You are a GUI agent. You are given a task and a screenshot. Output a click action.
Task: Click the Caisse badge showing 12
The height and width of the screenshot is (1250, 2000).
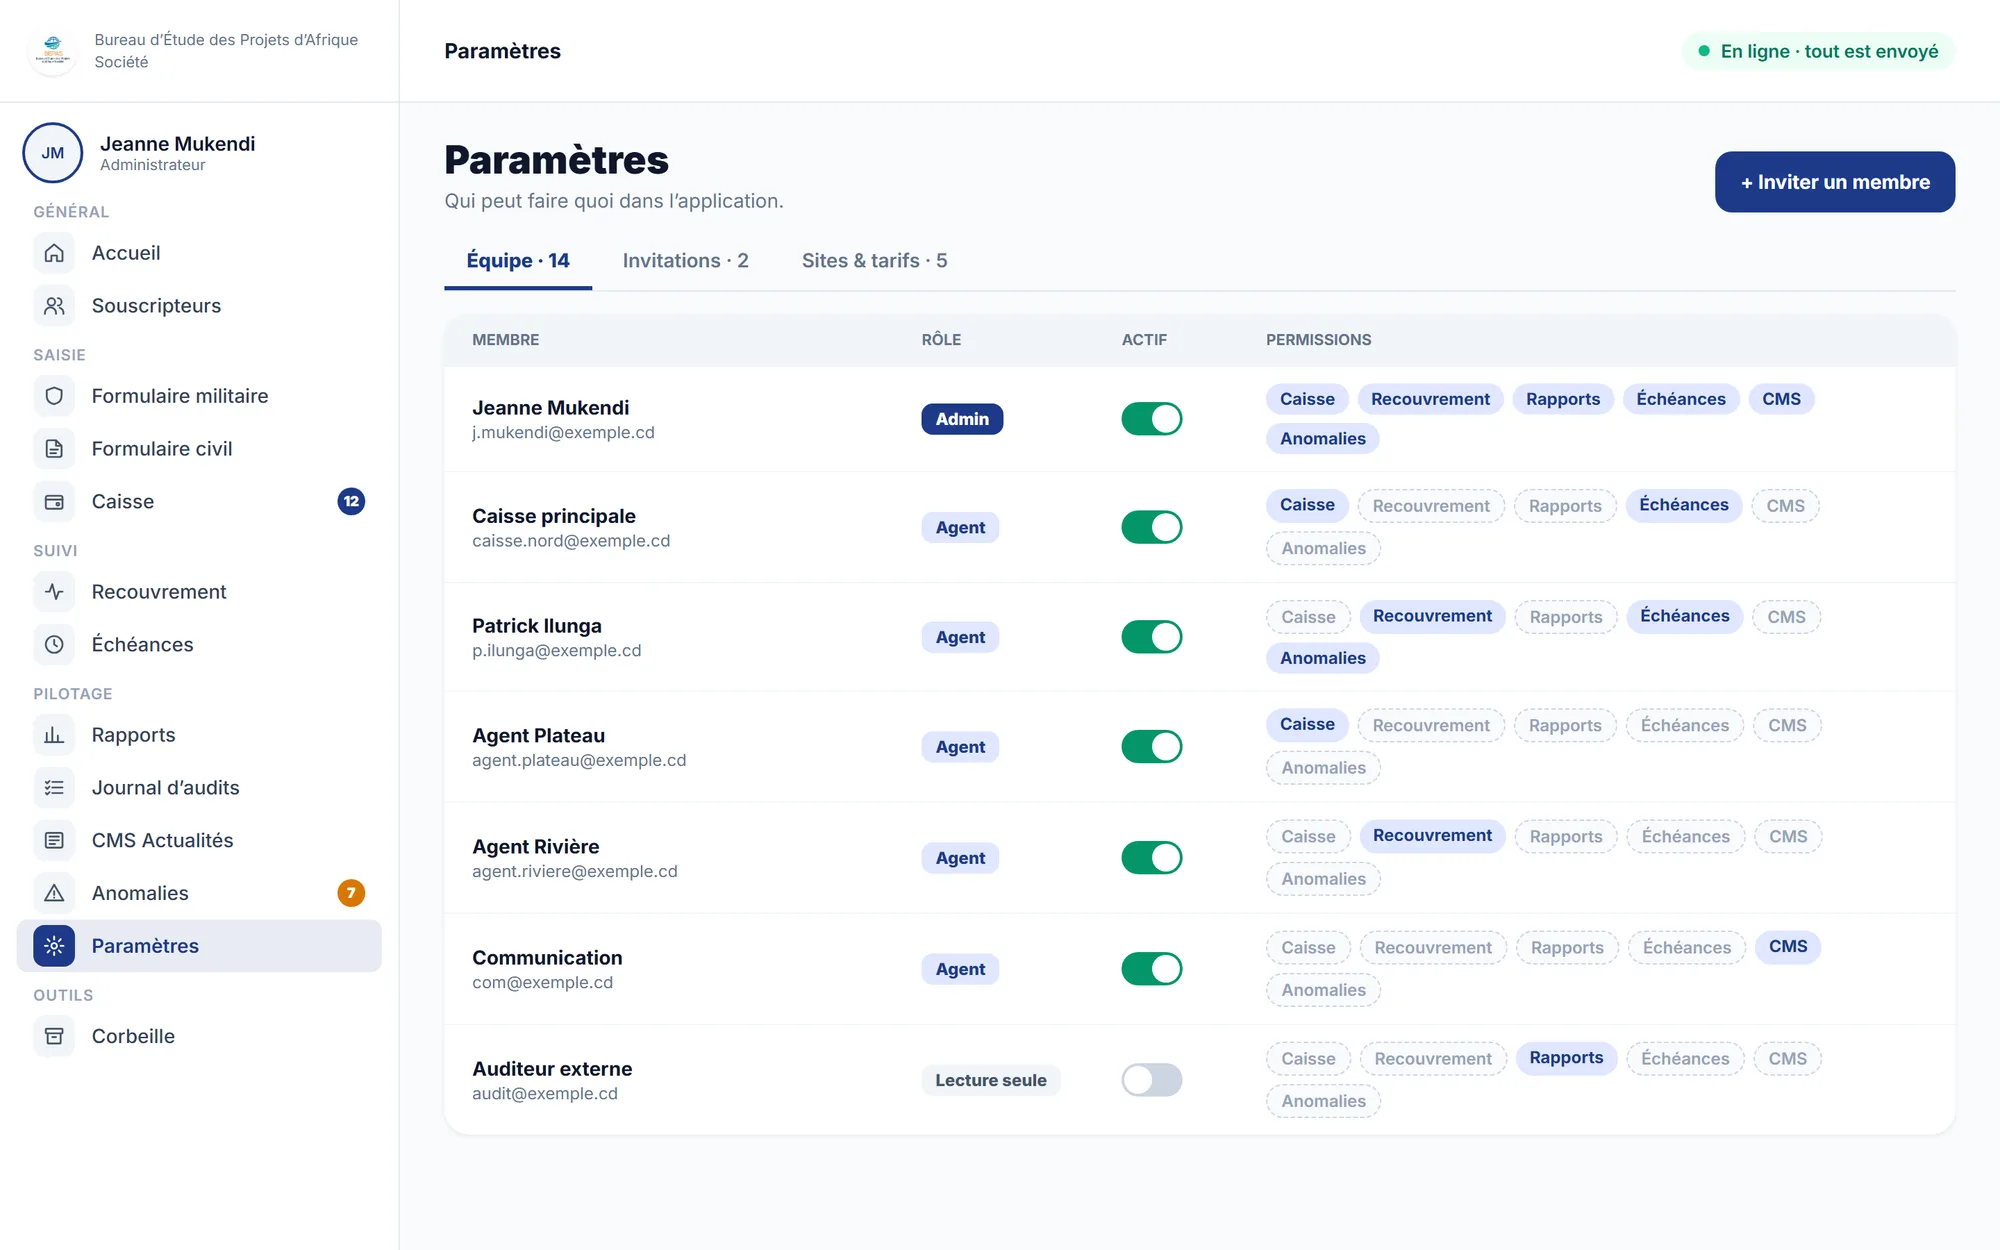tap(351, 502)
